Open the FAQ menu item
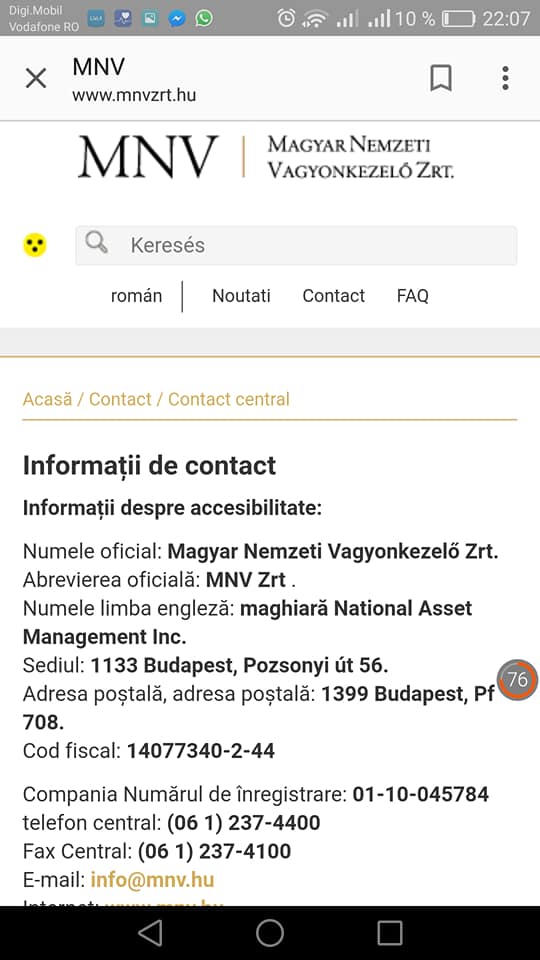 413,296
